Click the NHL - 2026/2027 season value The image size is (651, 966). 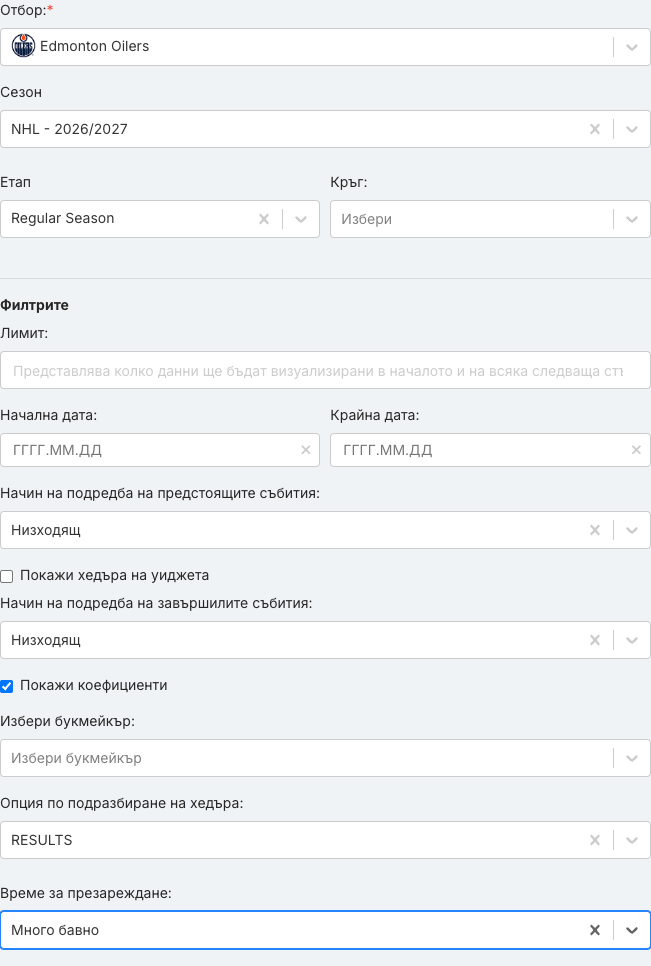(x=69, y=129)
